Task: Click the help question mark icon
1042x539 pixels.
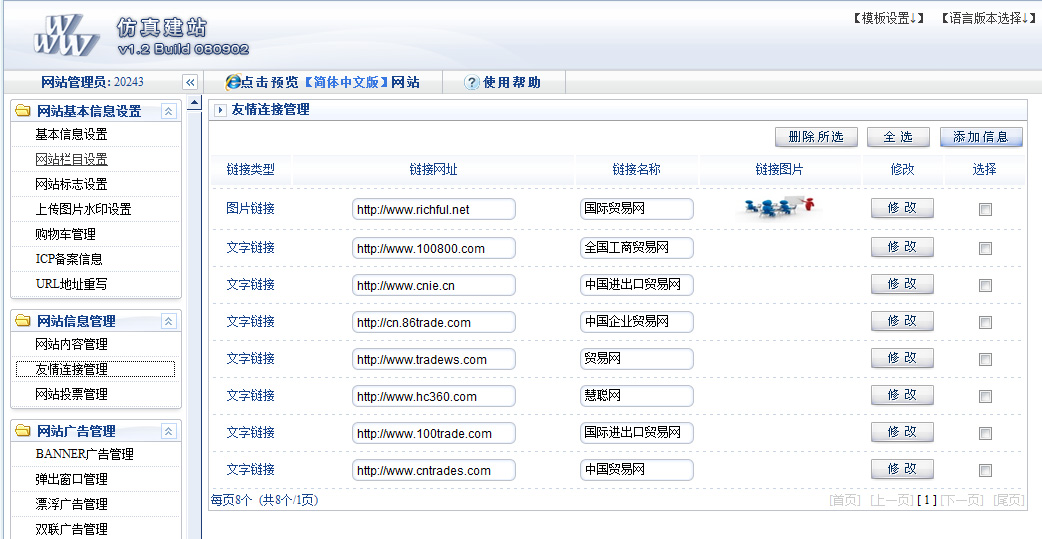Action: click(472, 83)
